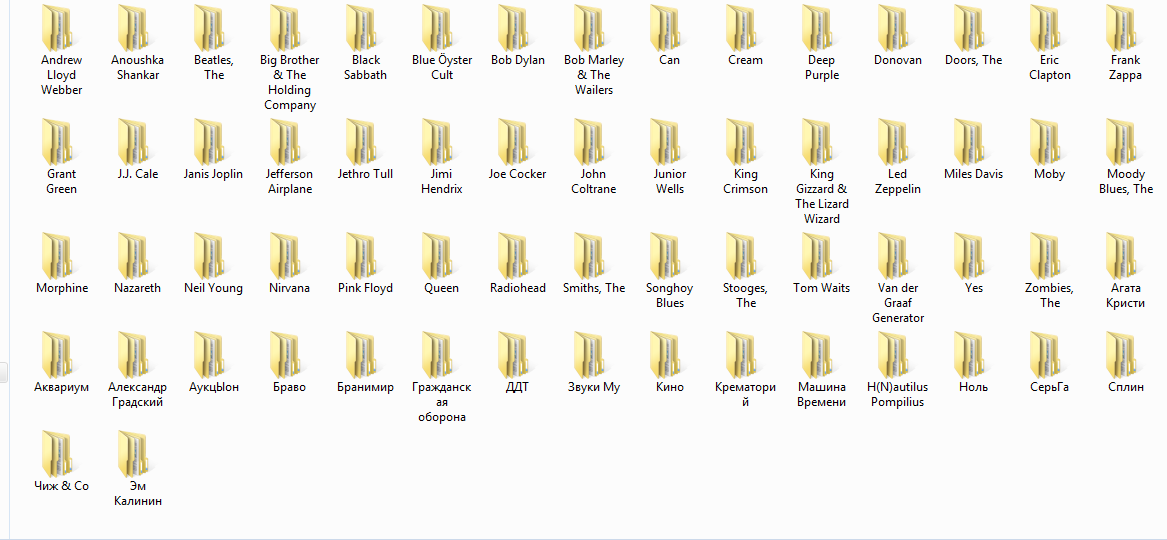This screenshot has height=540, width=1167.
Task: Select the Donovan folder icon
Action: [893, 28]
